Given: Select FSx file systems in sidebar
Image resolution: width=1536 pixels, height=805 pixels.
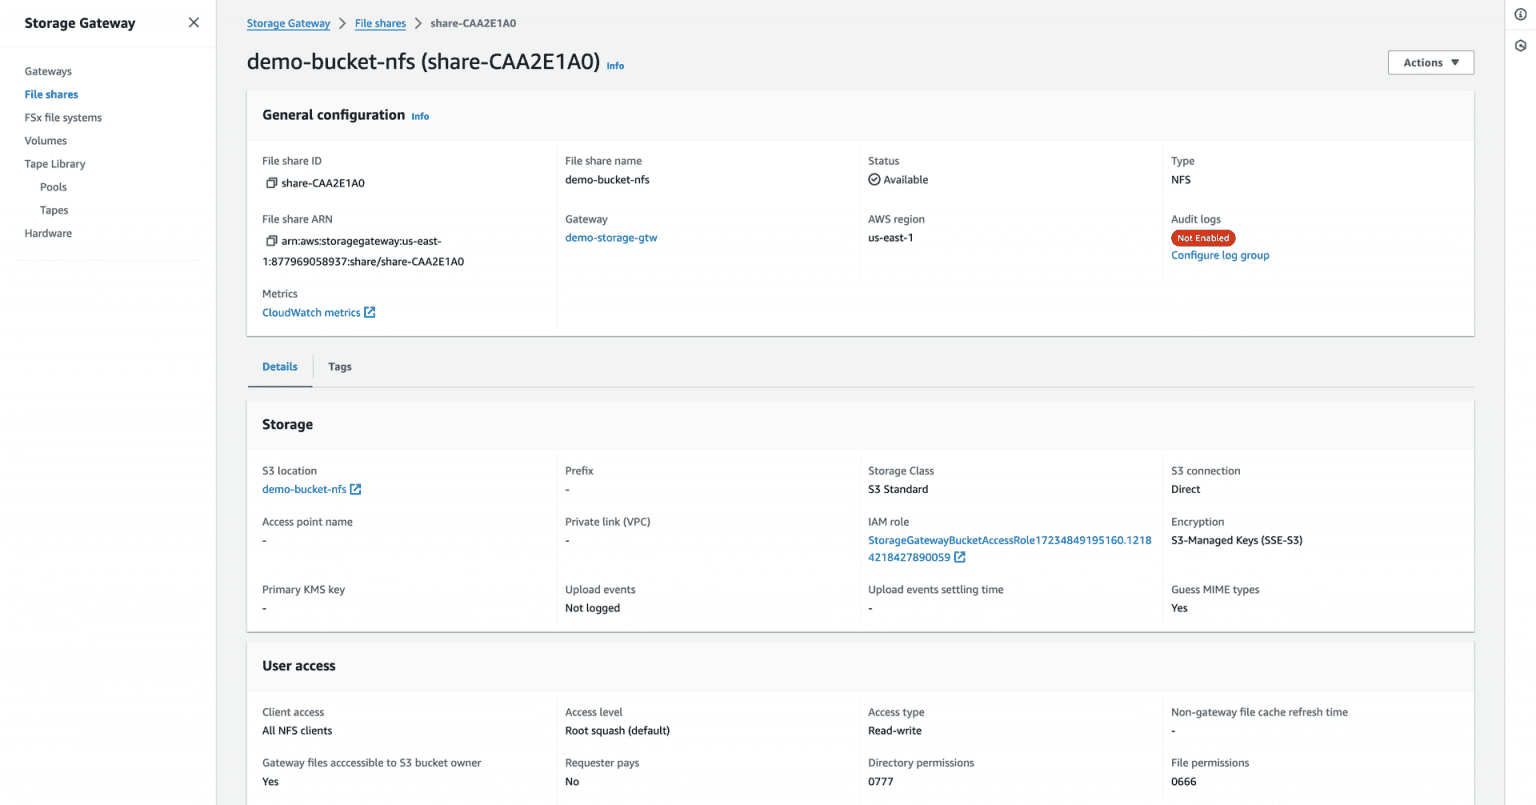Looking at the screenshot, I should (x=62, y=117).
